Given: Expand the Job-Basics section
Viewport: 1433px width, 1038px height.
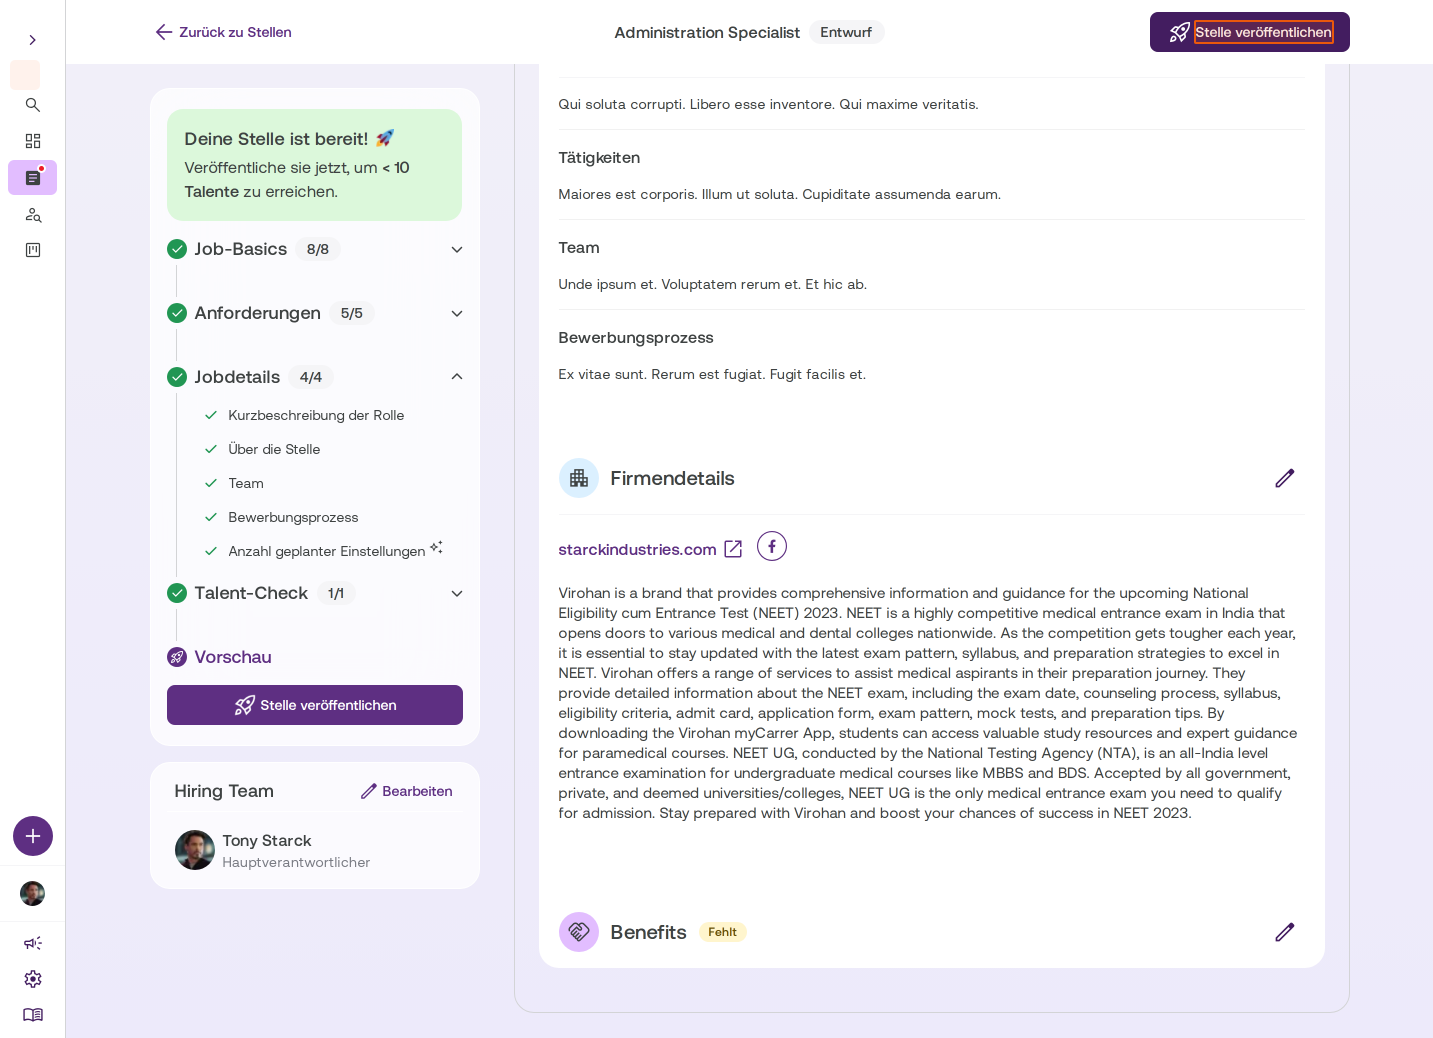Looking at the screenshot, I should [457, 249].
